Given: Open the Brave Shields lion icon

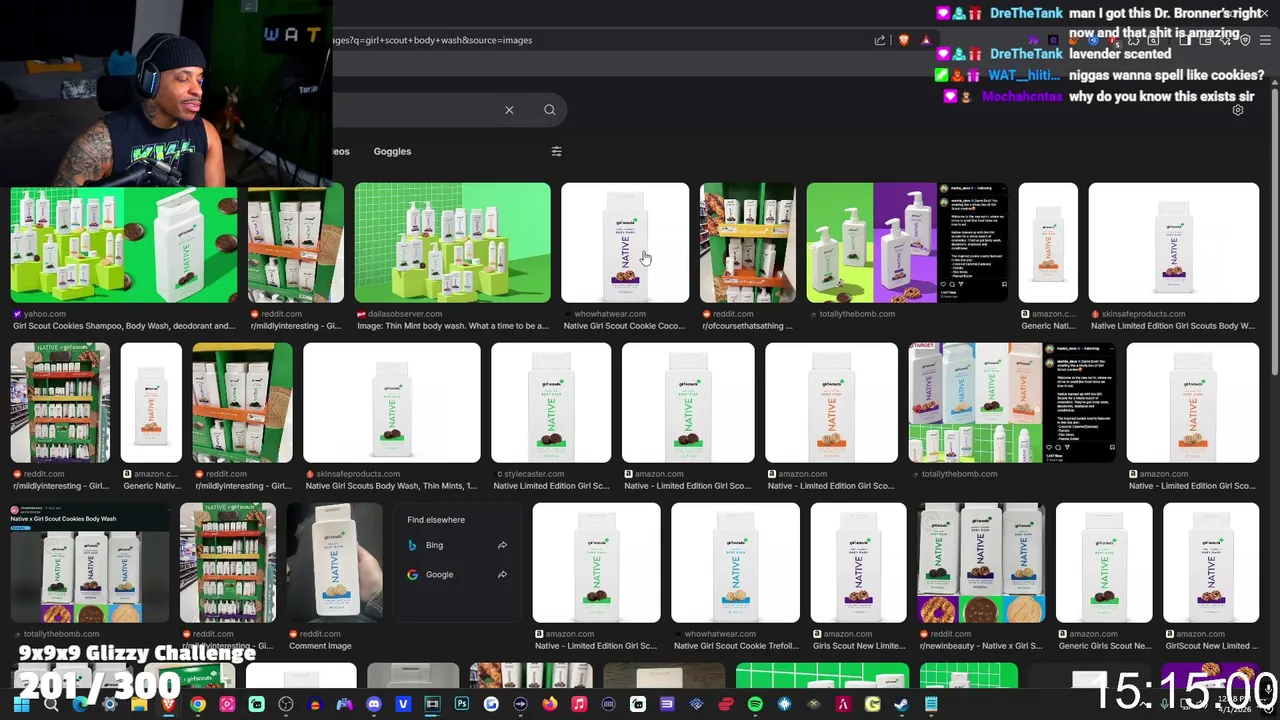Looking at the screenshot, I should point(904,40).
